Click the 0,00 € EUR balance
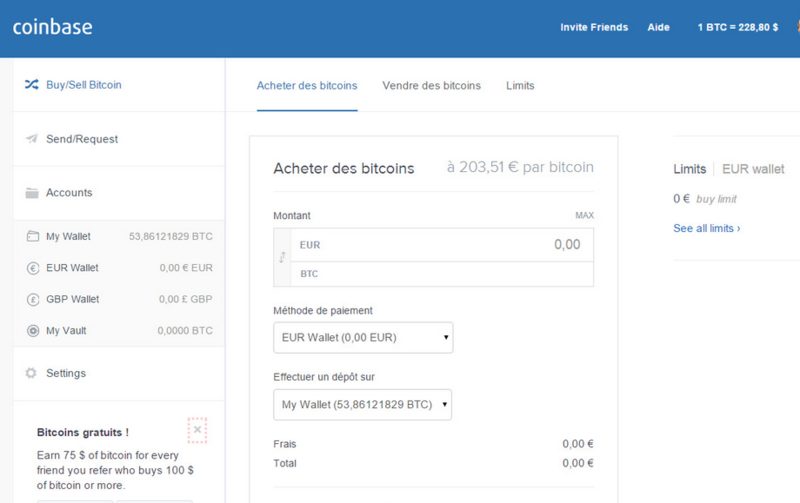Image resolution: width=800 pixels, height=503 pixels. [x=186, y=268]
